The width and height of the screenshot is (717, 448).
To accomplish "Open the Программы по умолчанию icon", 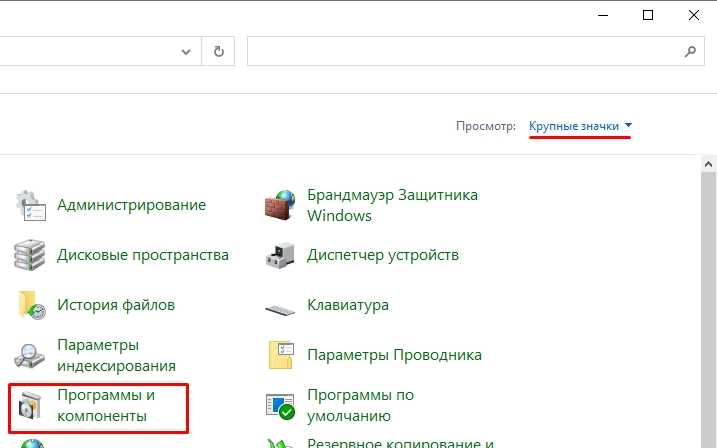I will tap(280, 405).
